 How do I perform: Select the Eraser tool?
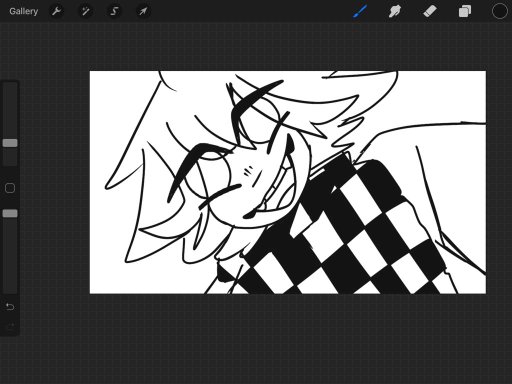tap(430, 11)
